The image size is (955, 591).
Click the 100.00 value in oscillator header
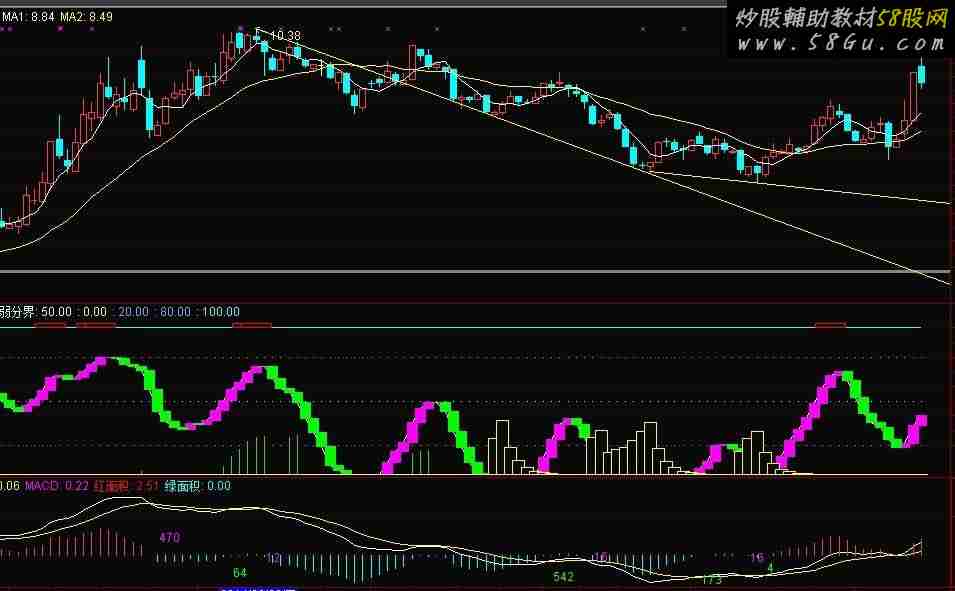(220, 312)
